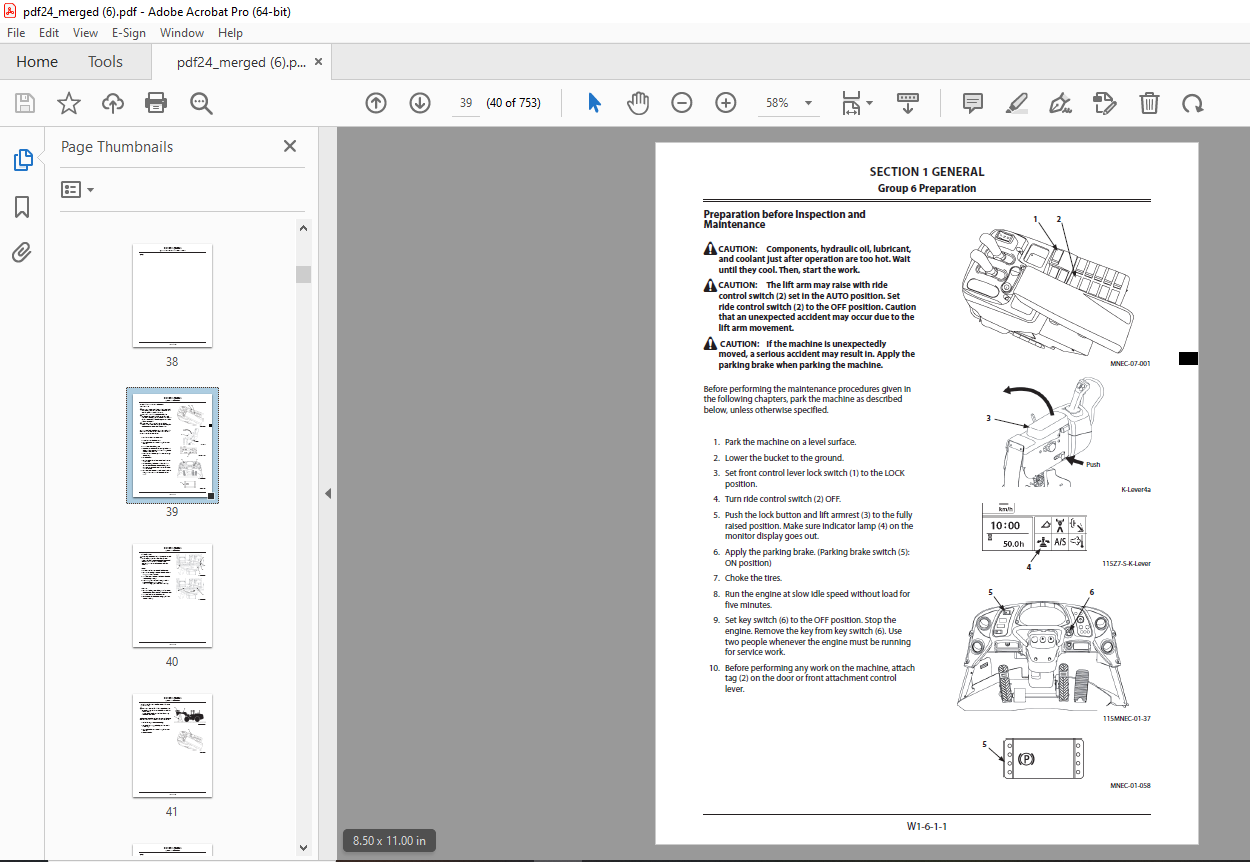Click the "K-Lever4a" figure caption
The height and width of the screenshot is (862, 1250).
pyautogui.click(x=1136, y=490)
